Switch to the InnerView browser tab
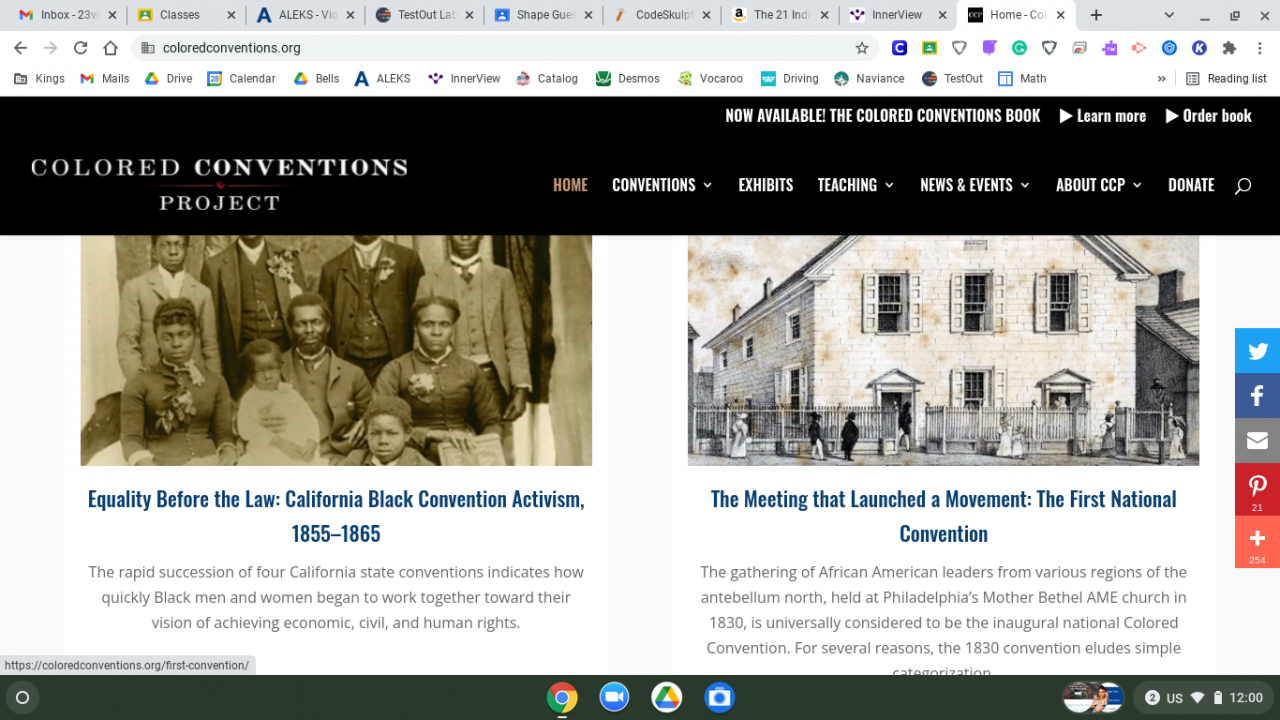Image resolution: width=1280 pixels, height=720 pixels. (x=896, y=15)
